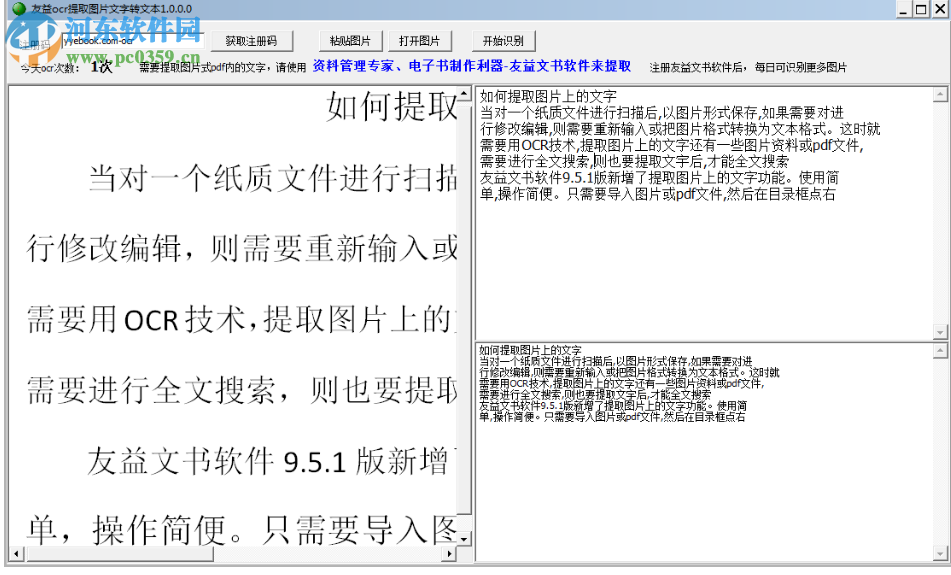Click the registration code input field
The height and width of the screenshot is (575, 951).
[x=132, y=41]
